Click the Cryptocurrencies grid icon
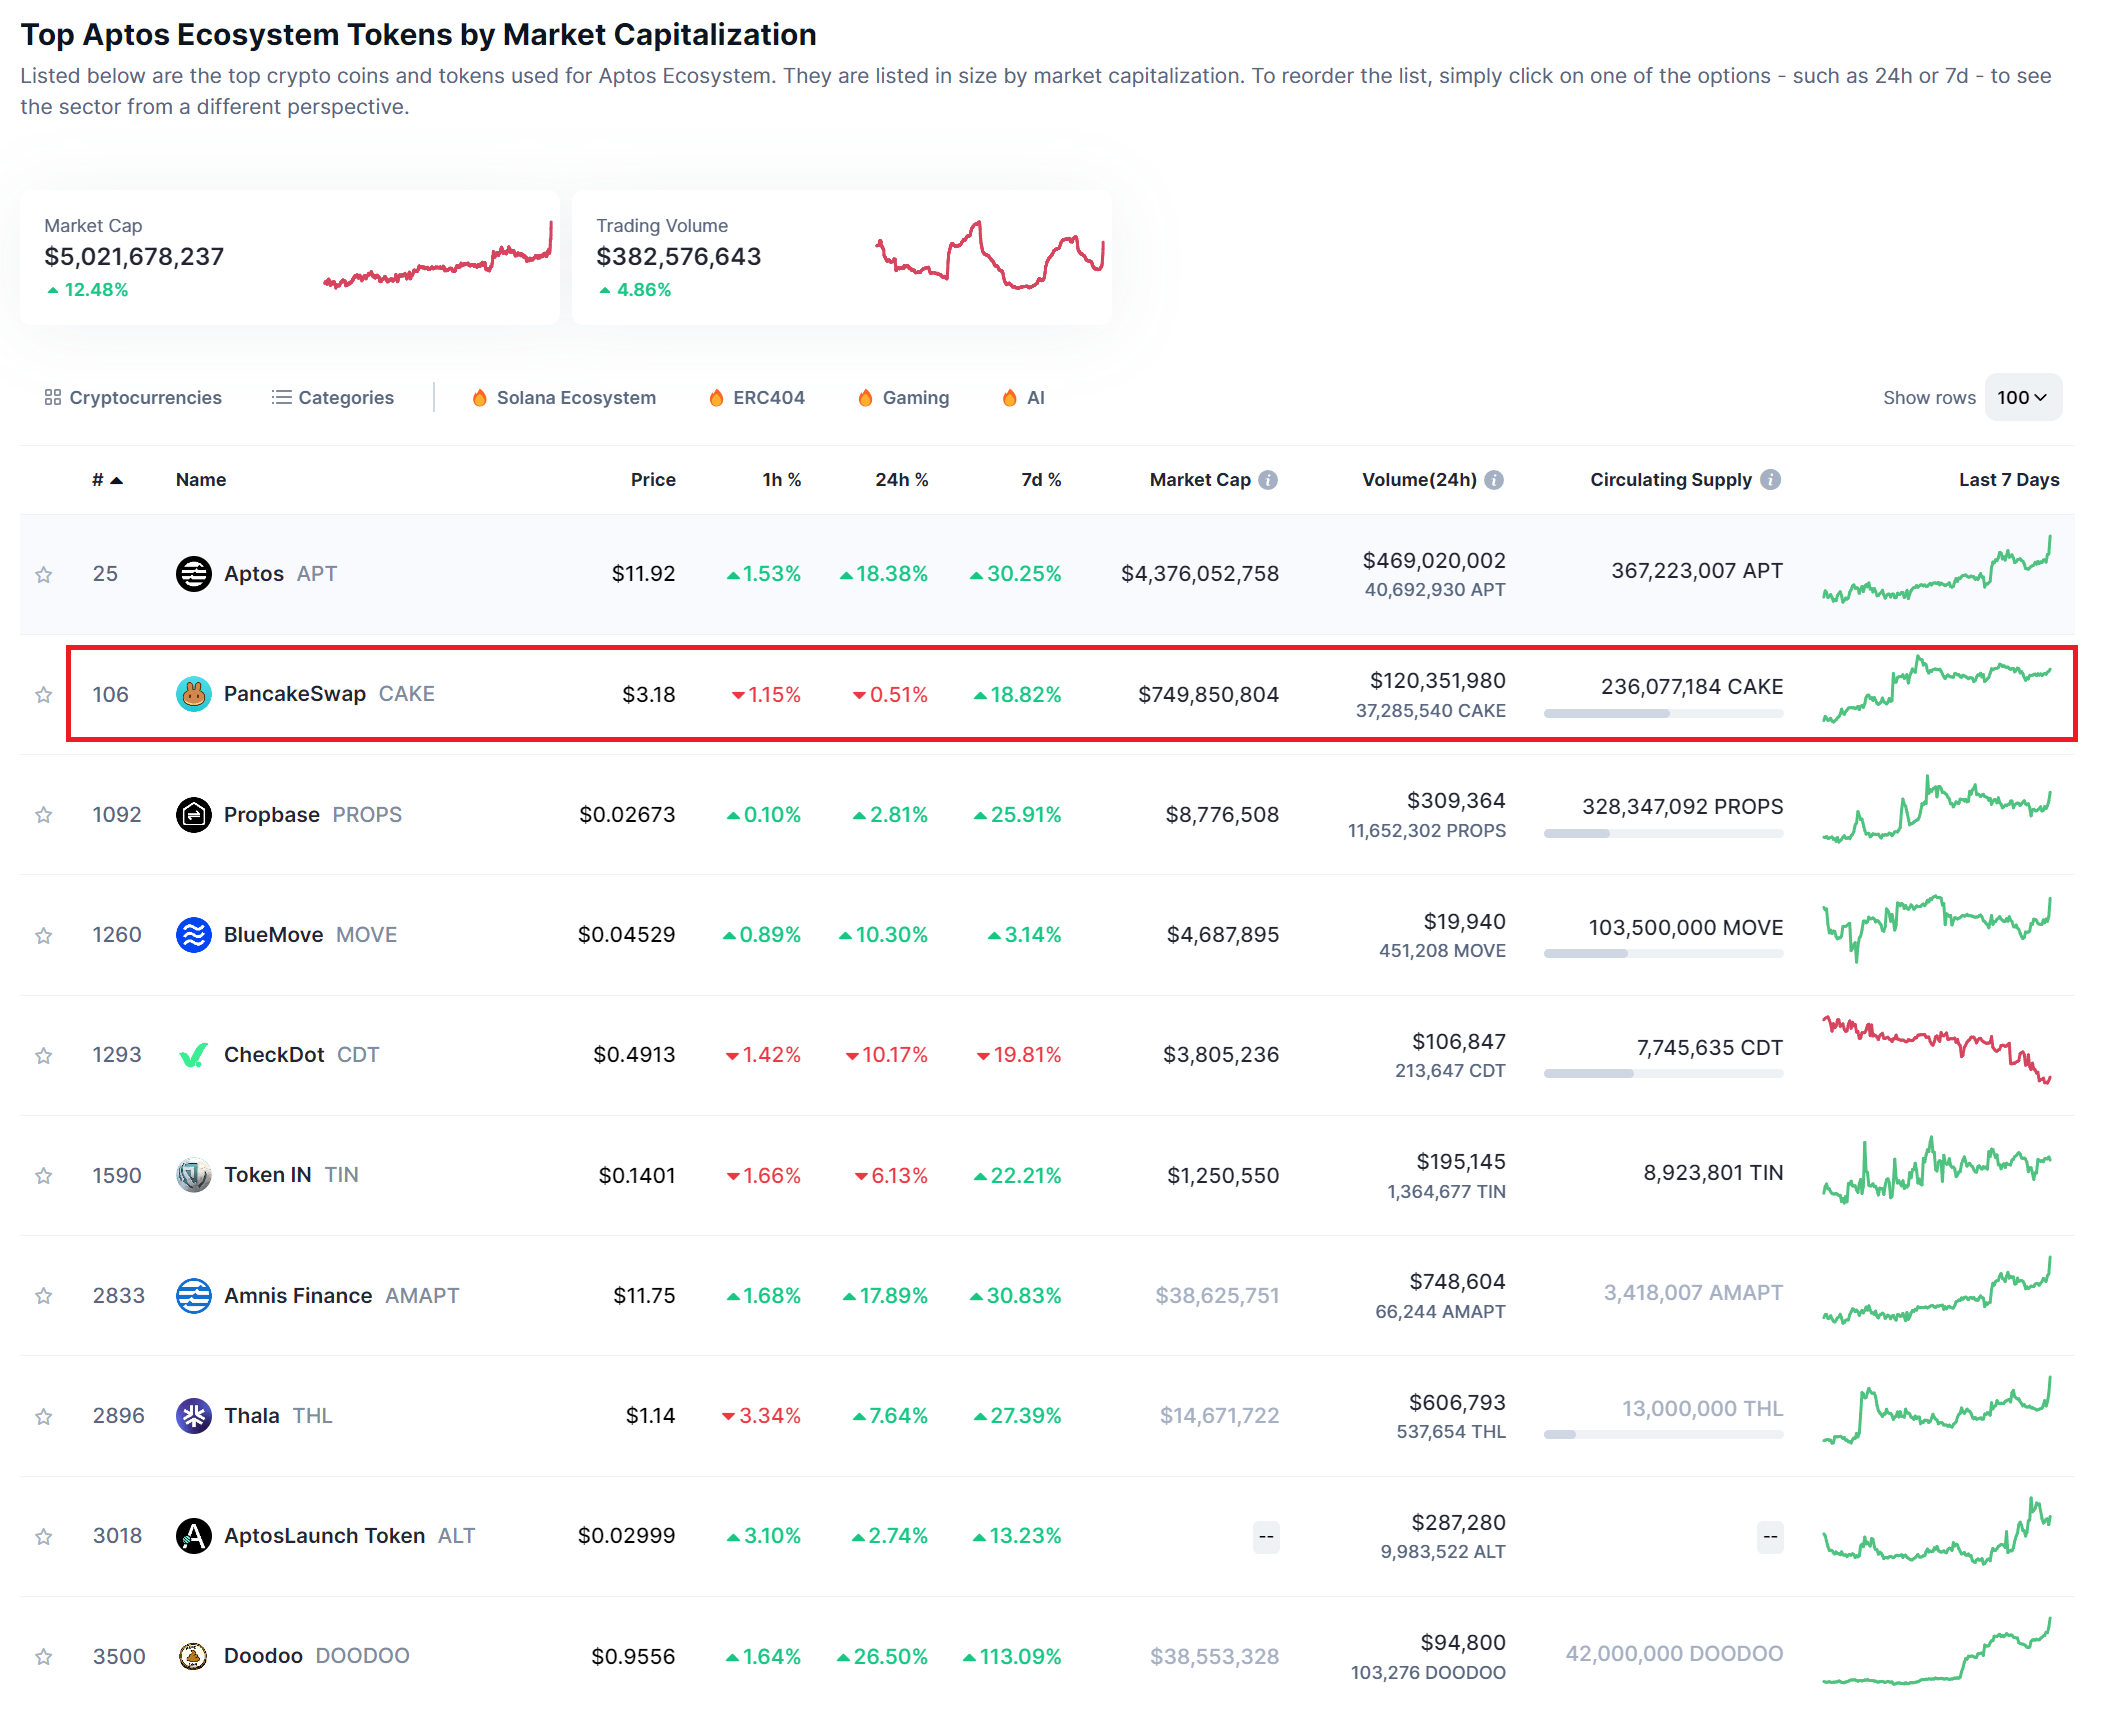The width and height of the screenshot is (2107, 1716). click(53, 397)
